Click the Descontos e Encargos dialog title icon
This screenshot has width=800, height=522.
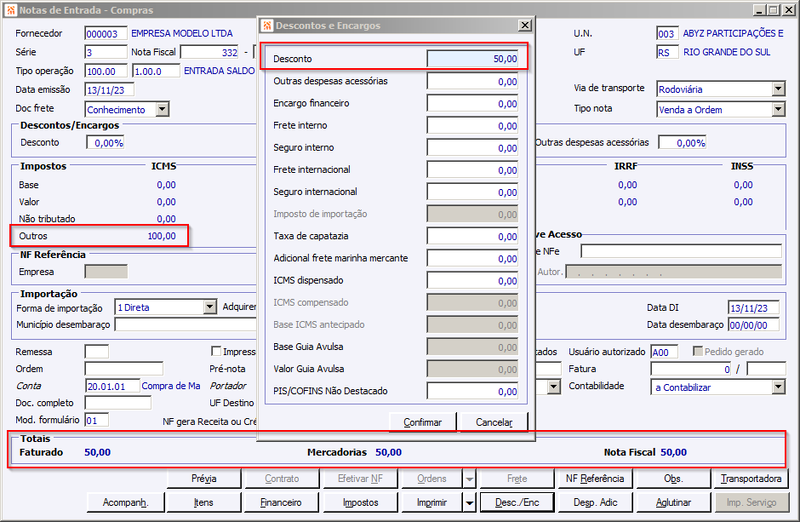coord(267,26)
